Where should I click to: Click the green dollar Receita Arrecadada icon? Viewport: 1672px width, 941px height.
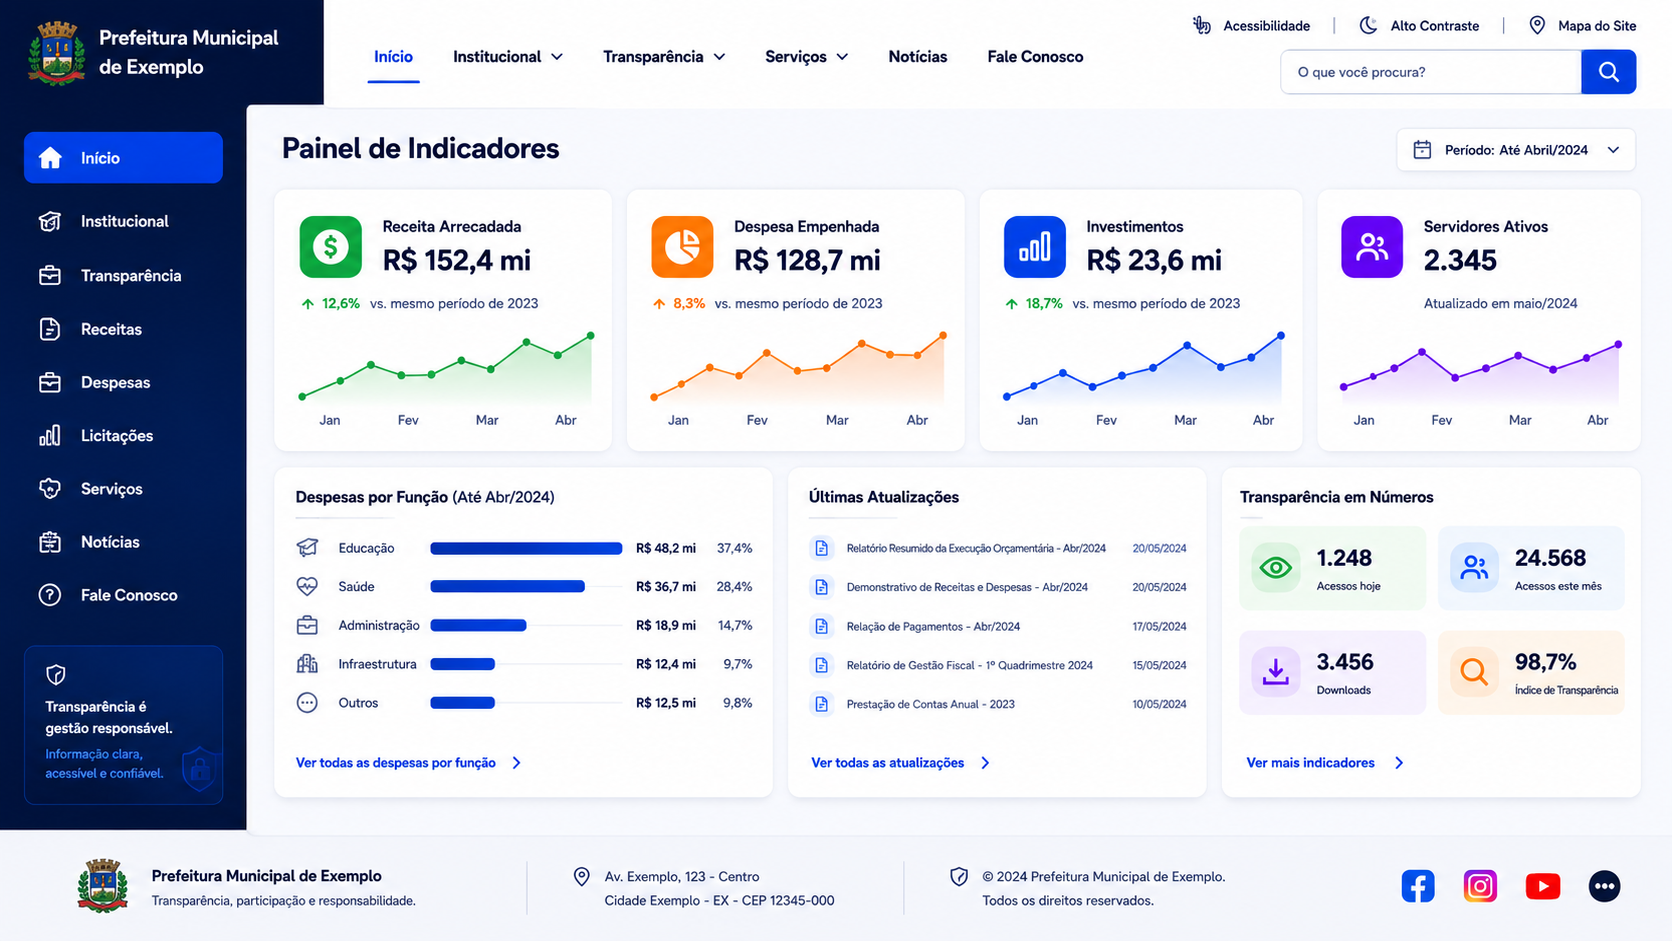point(331,246)
